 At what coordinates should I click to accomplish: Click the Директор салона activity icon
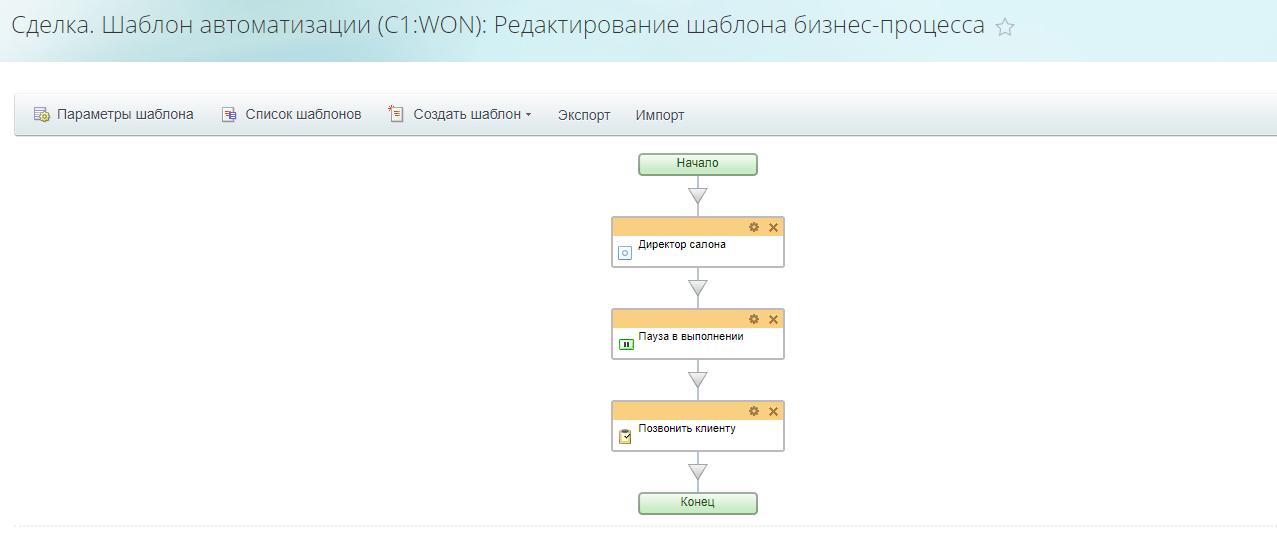[x=625, y=253]
